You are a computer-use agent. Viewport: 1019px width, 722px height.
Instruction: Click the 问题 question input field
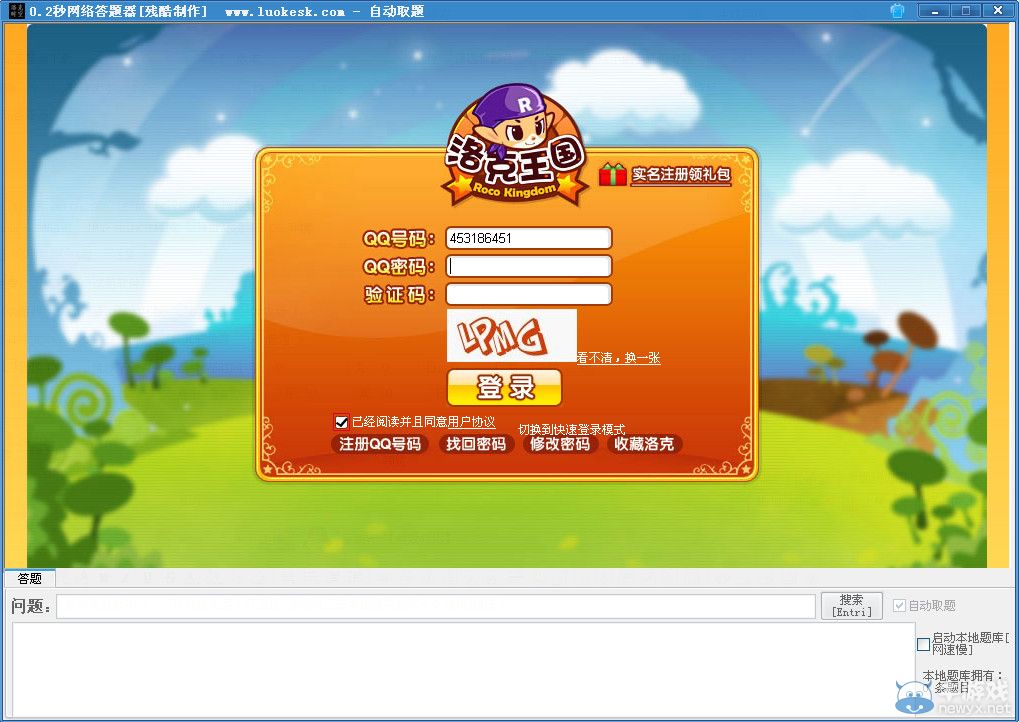coord(435,606)
